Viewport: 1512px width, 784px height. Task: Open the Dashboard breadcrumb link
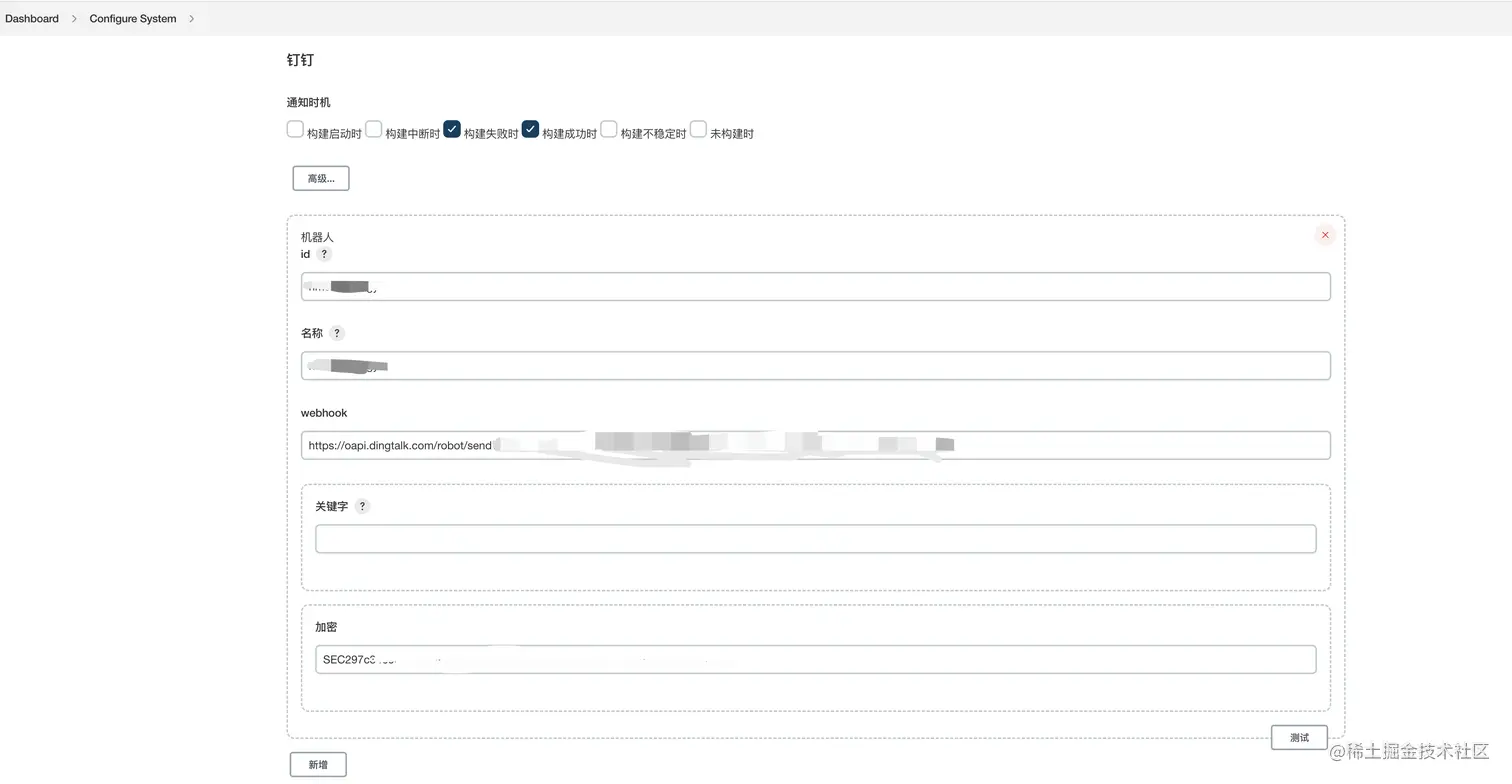point(32,18)
